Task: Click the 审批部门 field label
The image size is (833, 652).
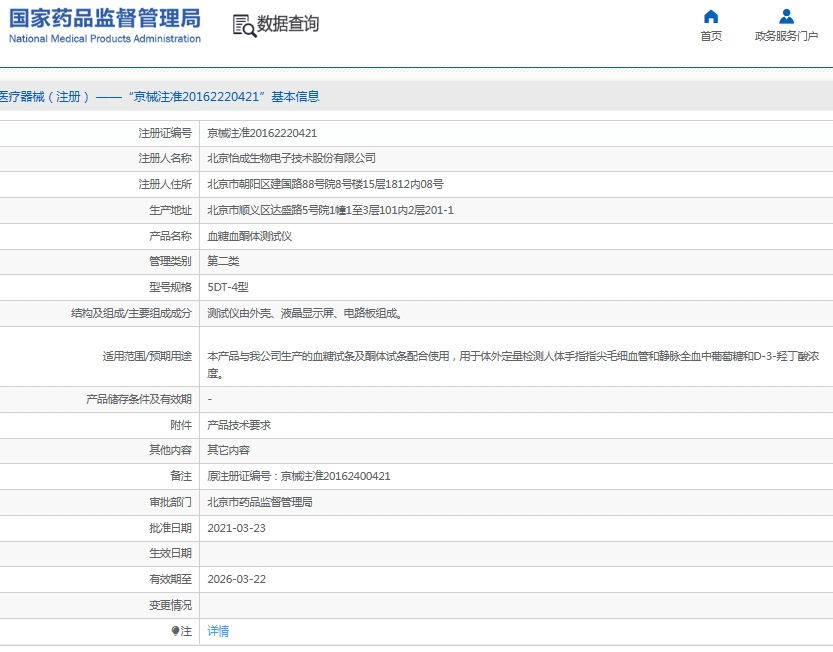Action: coord(171,502)
